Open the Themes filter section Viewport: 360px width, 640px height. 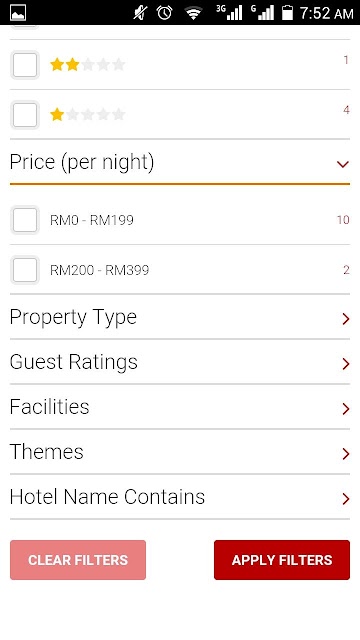tap(180, 452)
